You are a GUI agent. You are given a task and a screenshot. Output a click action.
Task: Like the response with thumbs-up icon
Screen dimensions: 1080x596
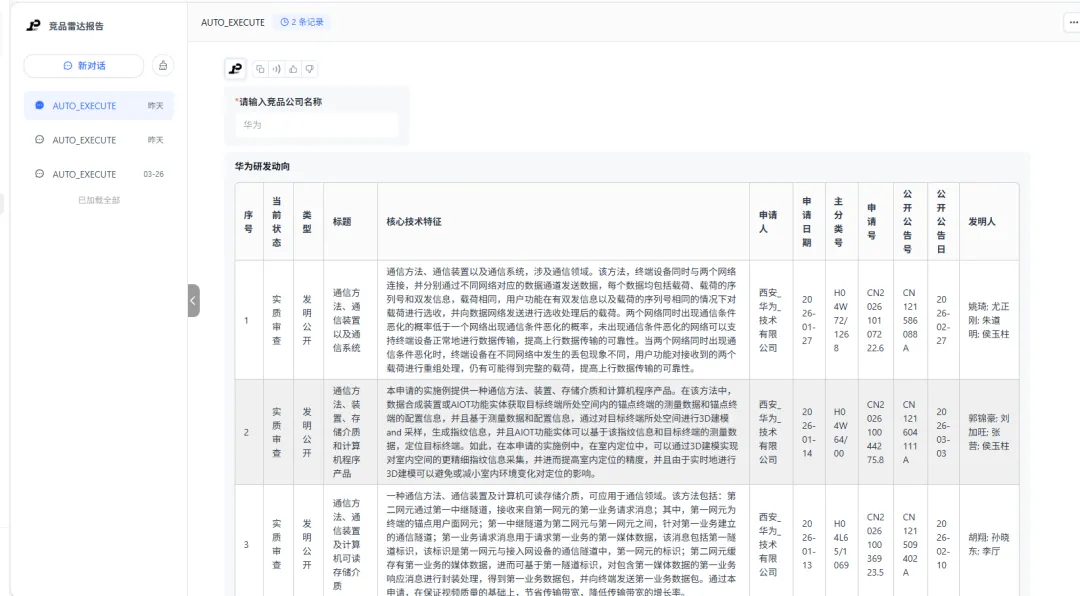(x=293, y=69)
